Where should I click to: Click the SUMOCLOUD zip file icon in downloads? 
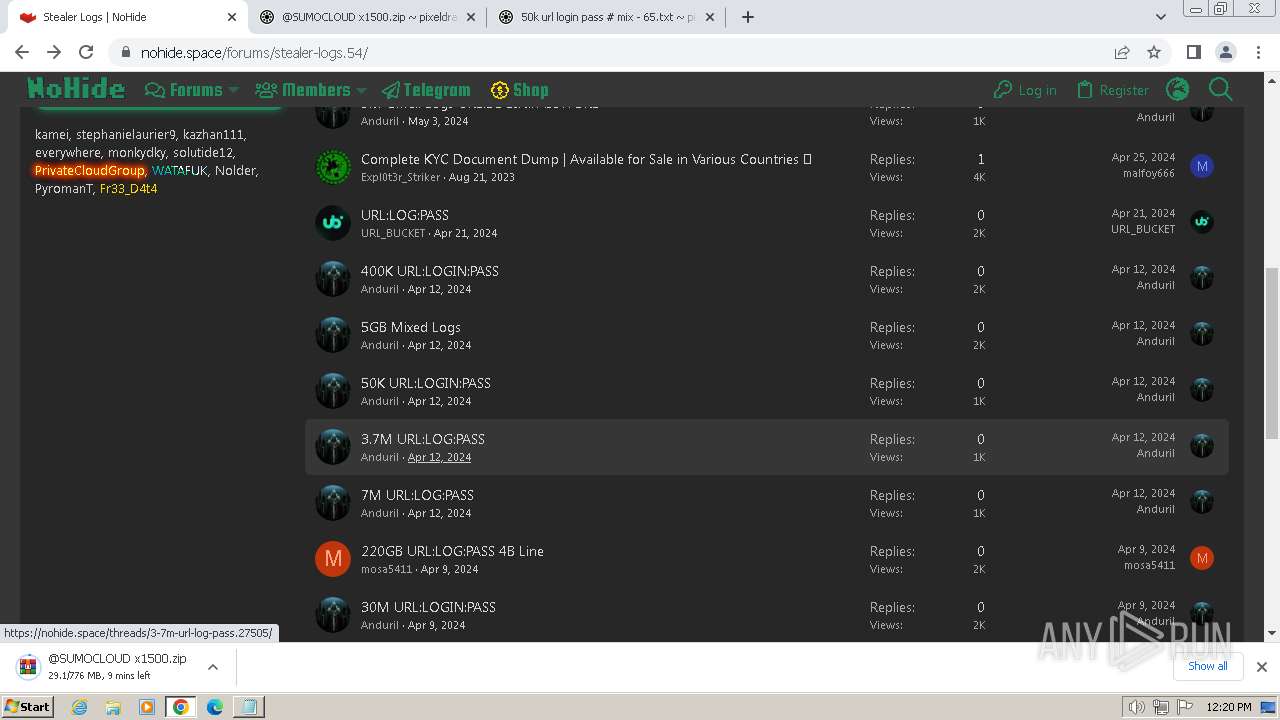(28, 666)
